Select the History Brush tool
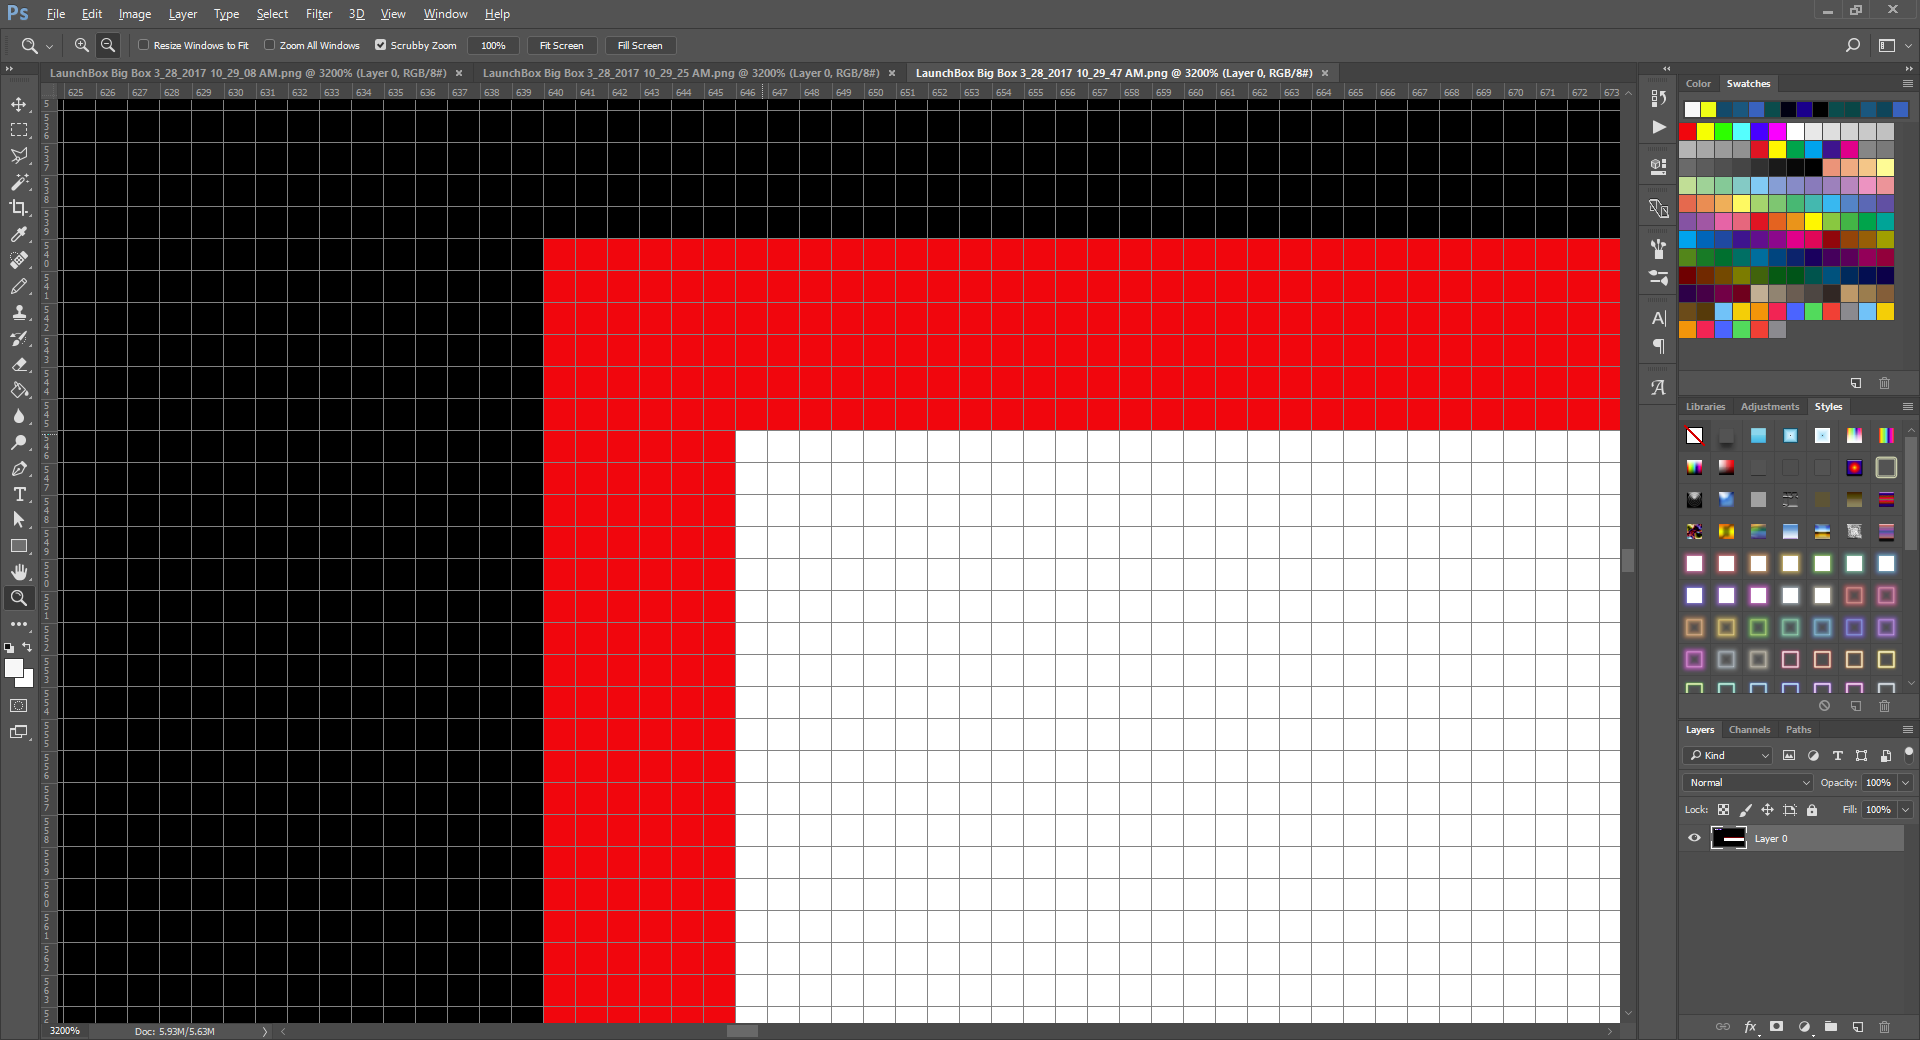1920x1040 pixels. coord(19,338)
